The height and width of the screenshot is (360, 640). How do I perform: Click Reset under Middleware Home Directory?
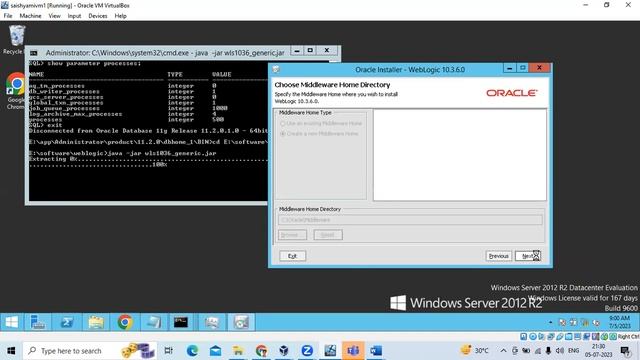pyautogui.click(x=328, y=235)
